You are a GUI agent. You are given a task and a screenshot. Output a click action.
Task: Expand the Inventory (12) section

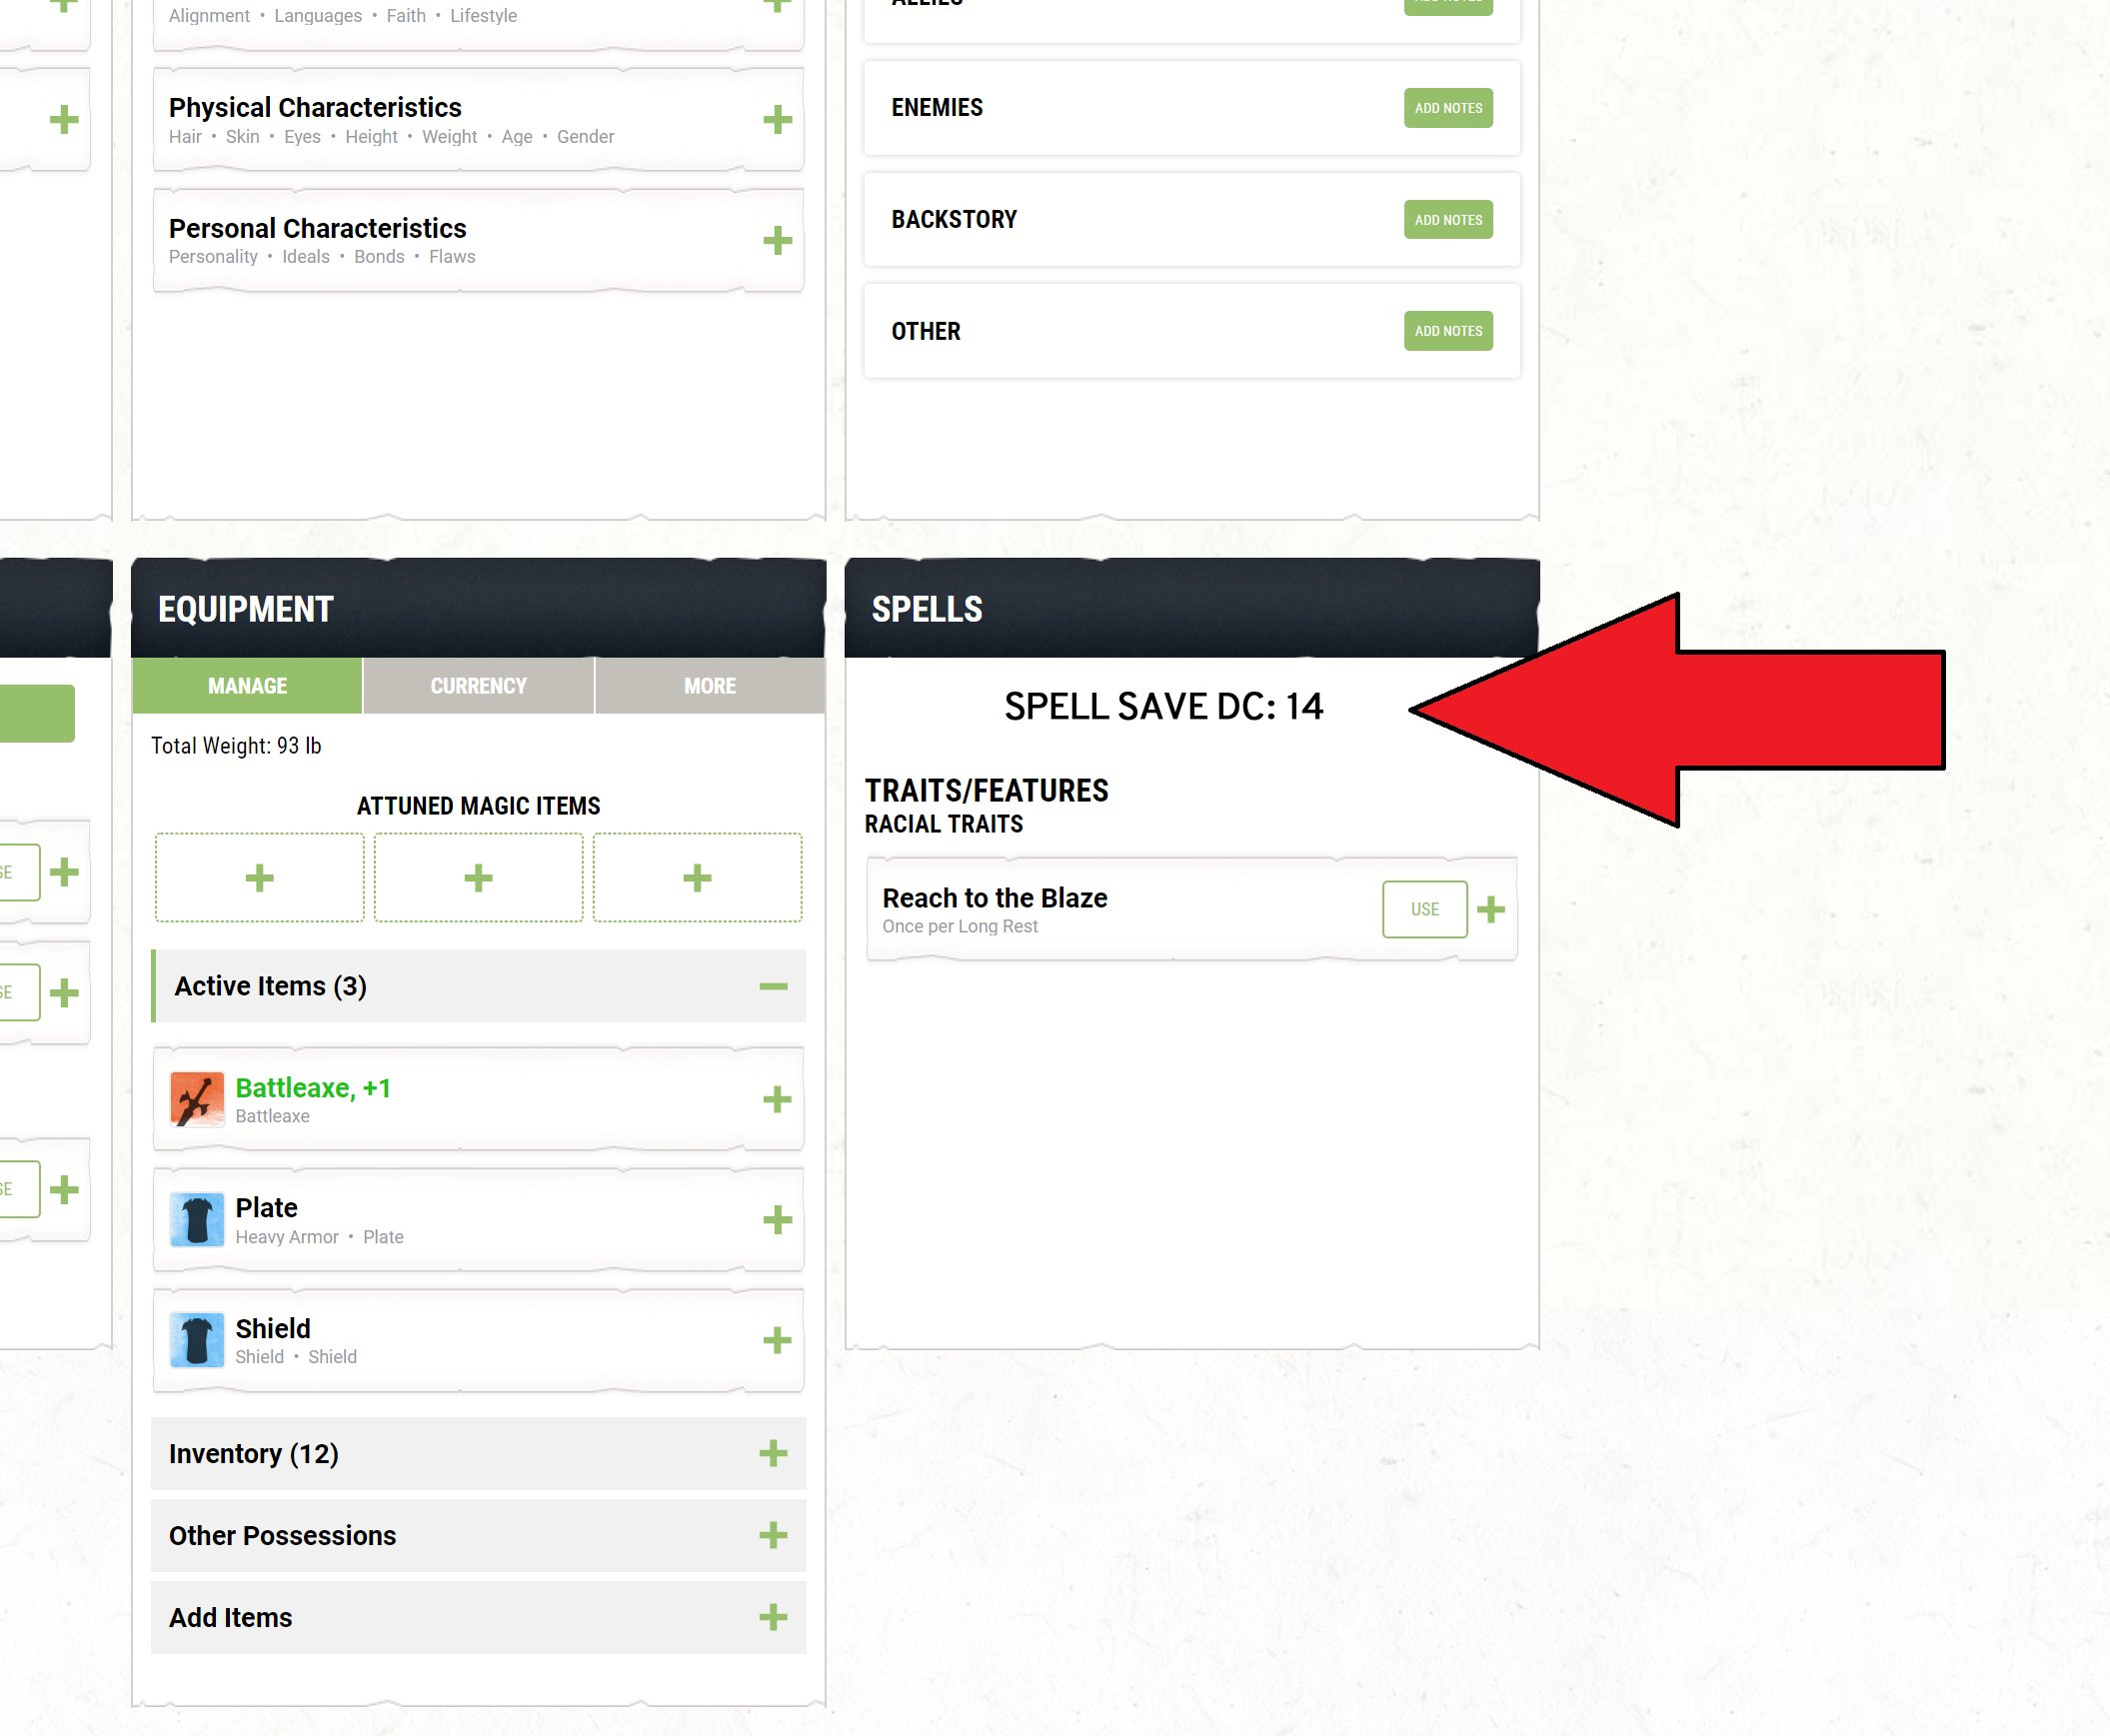[x=773, y=1453]
